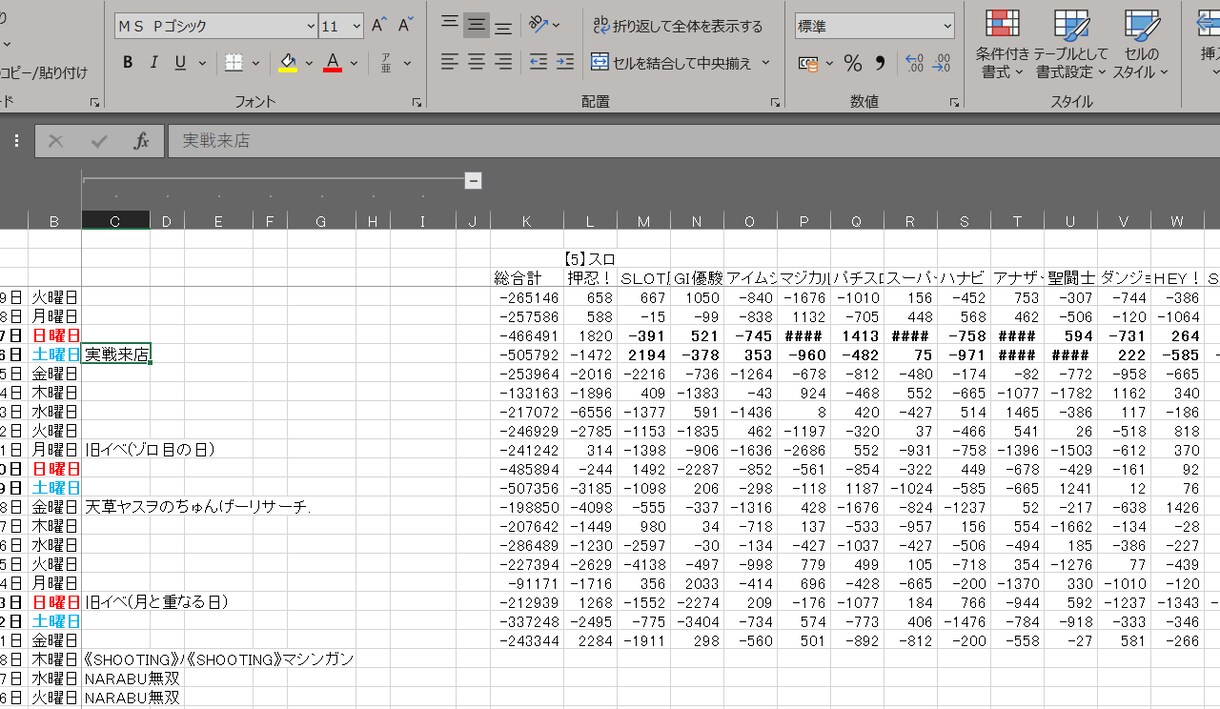Click セルを結合して中央揃え merge button
1220x709 pixels.
[671, 62]
